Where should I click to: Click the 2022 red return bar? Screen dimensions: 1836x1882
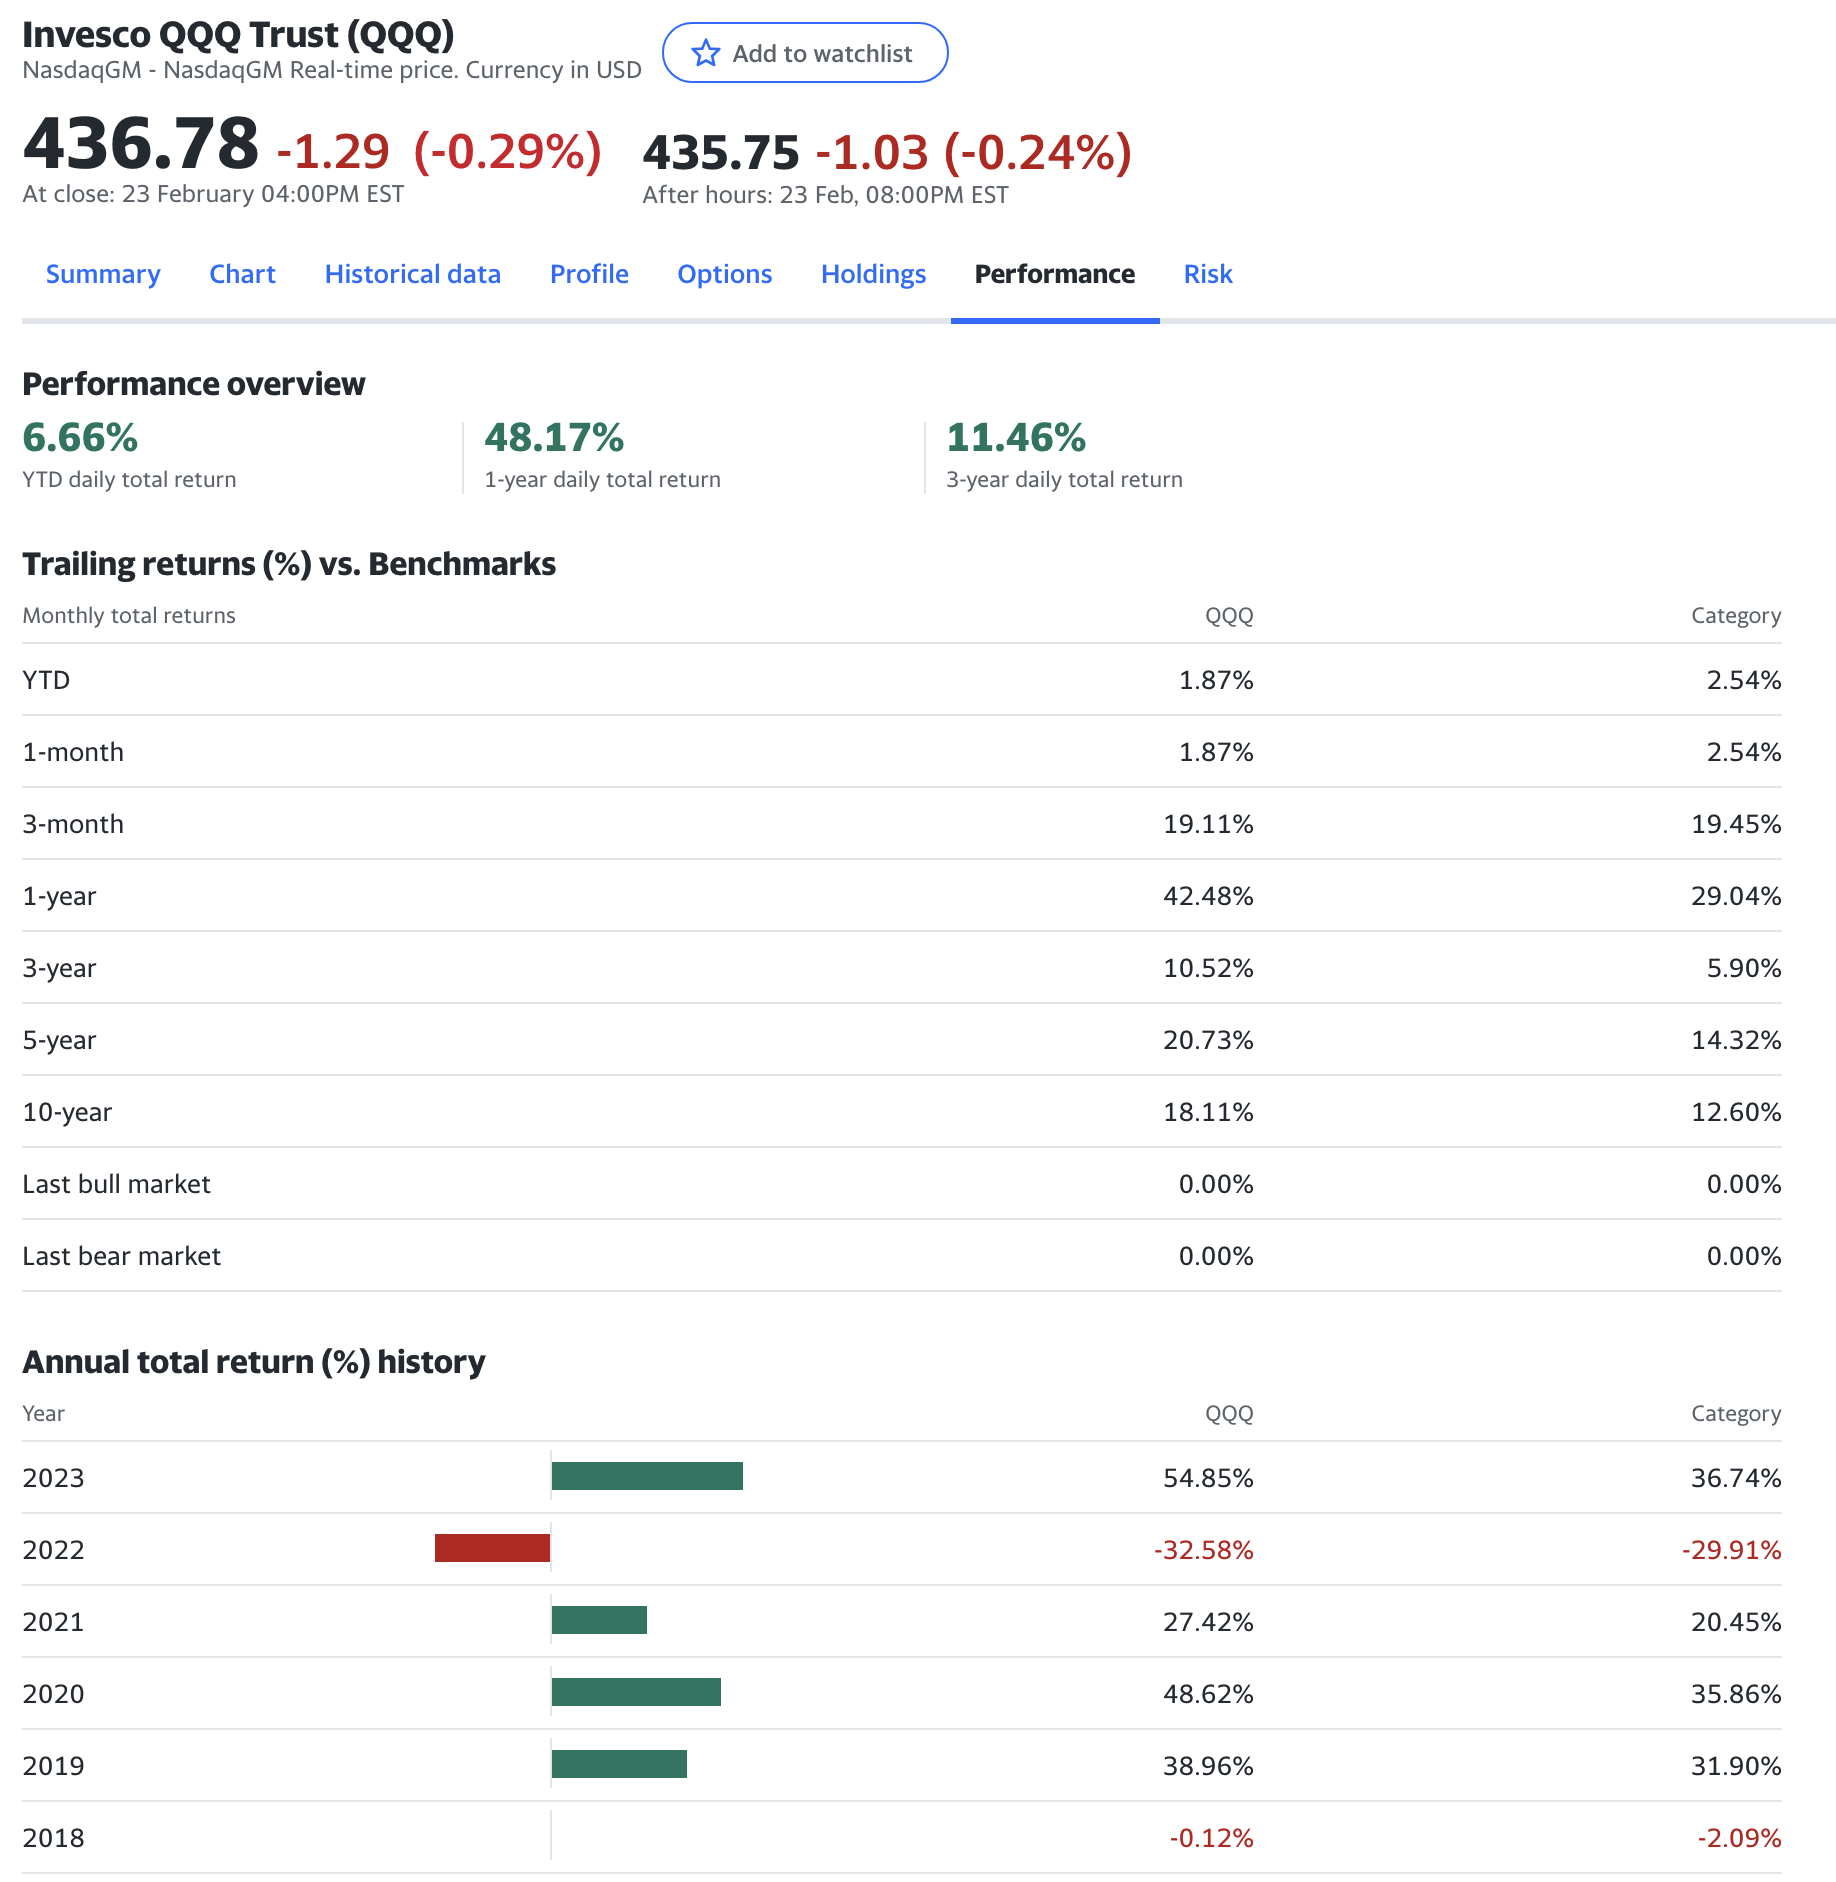click(x=492, y=1548)
